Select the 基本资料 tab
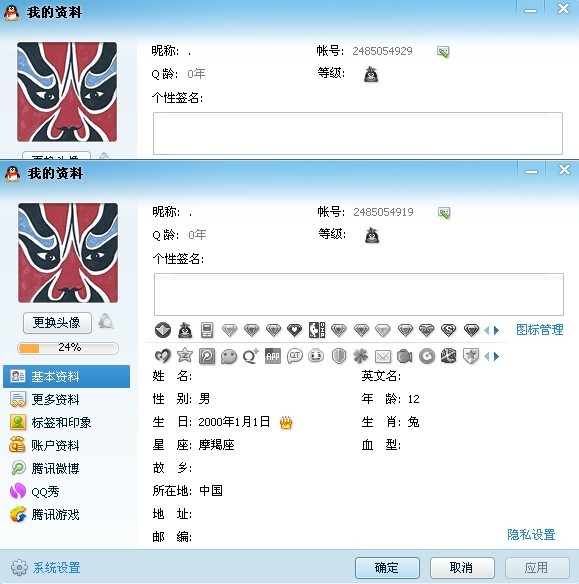The image size is (579, 584). point(67,377)
